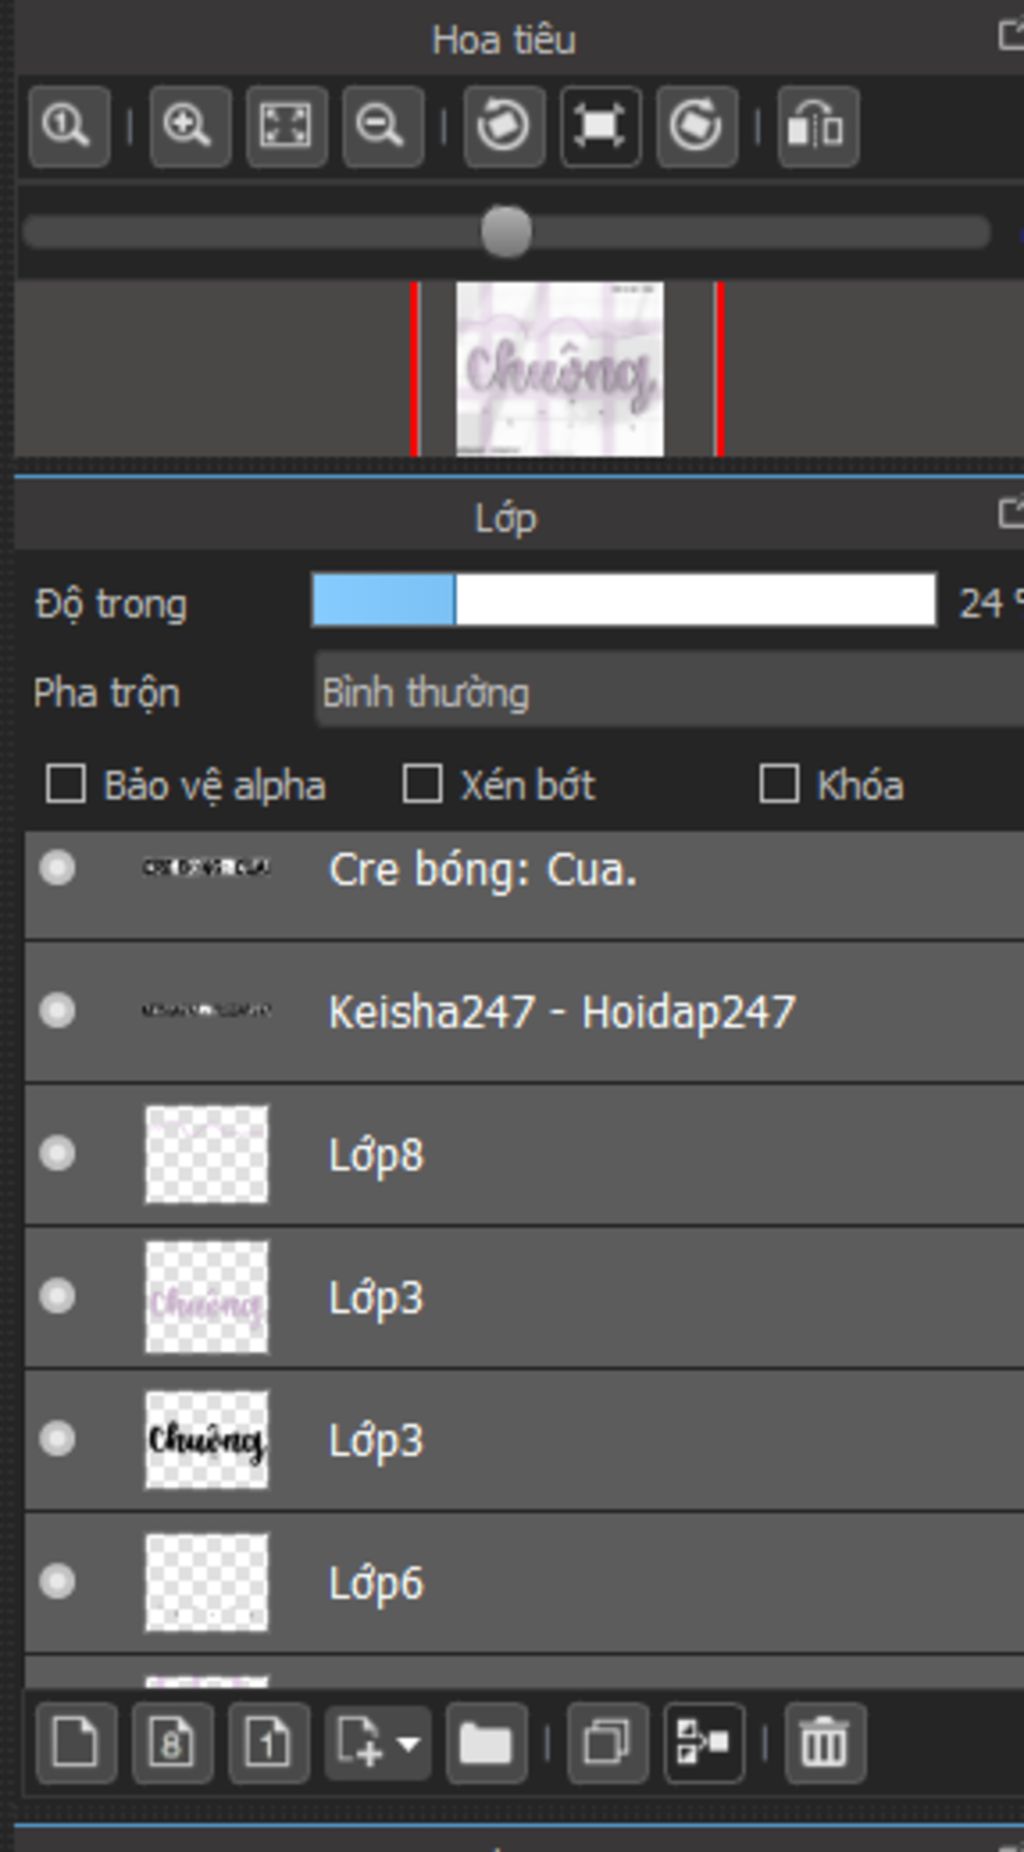Hide the Lớp8 layer

[x=57, y=1153]
